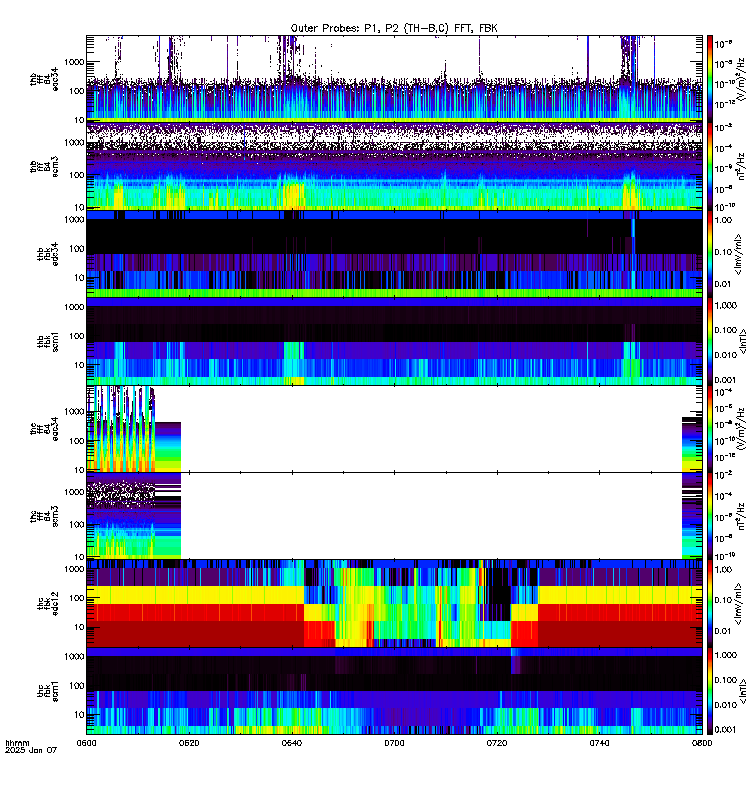Click inside the thb fff eac34 spectrogram
Image resolution: width=750 pixels, height=800 pixels.
394,79
